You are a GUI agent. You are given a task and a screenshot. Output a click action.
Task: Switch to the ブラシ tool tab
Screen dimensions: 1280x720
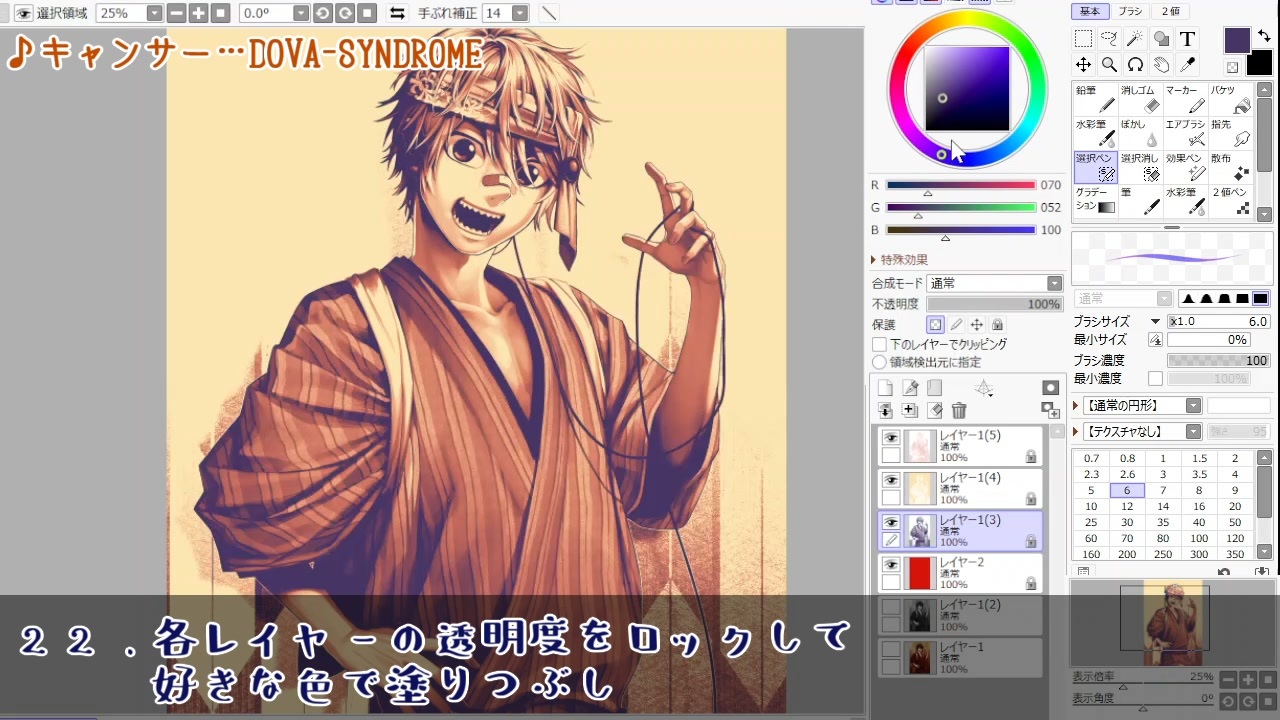coord(1130,11)
